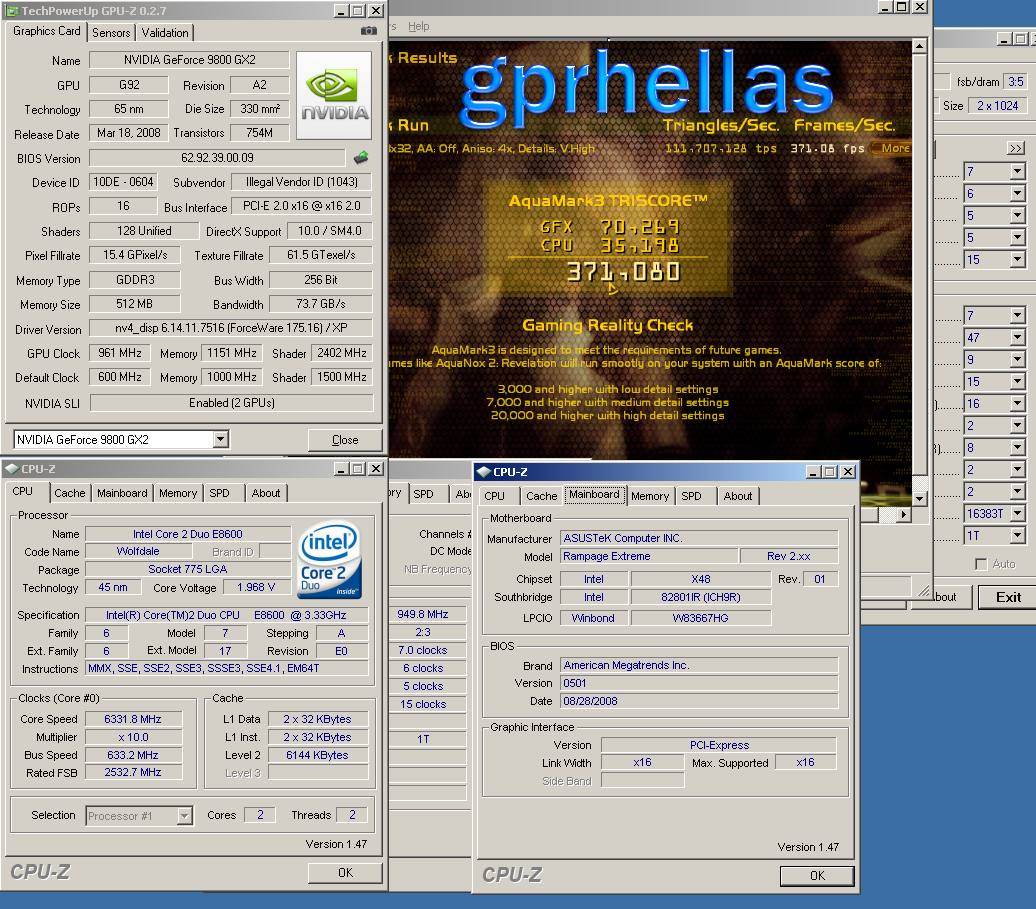Click the fsb/dram ratio 3:5 value
This screenshot has width=1036, height=909.
coord(1016,82)
